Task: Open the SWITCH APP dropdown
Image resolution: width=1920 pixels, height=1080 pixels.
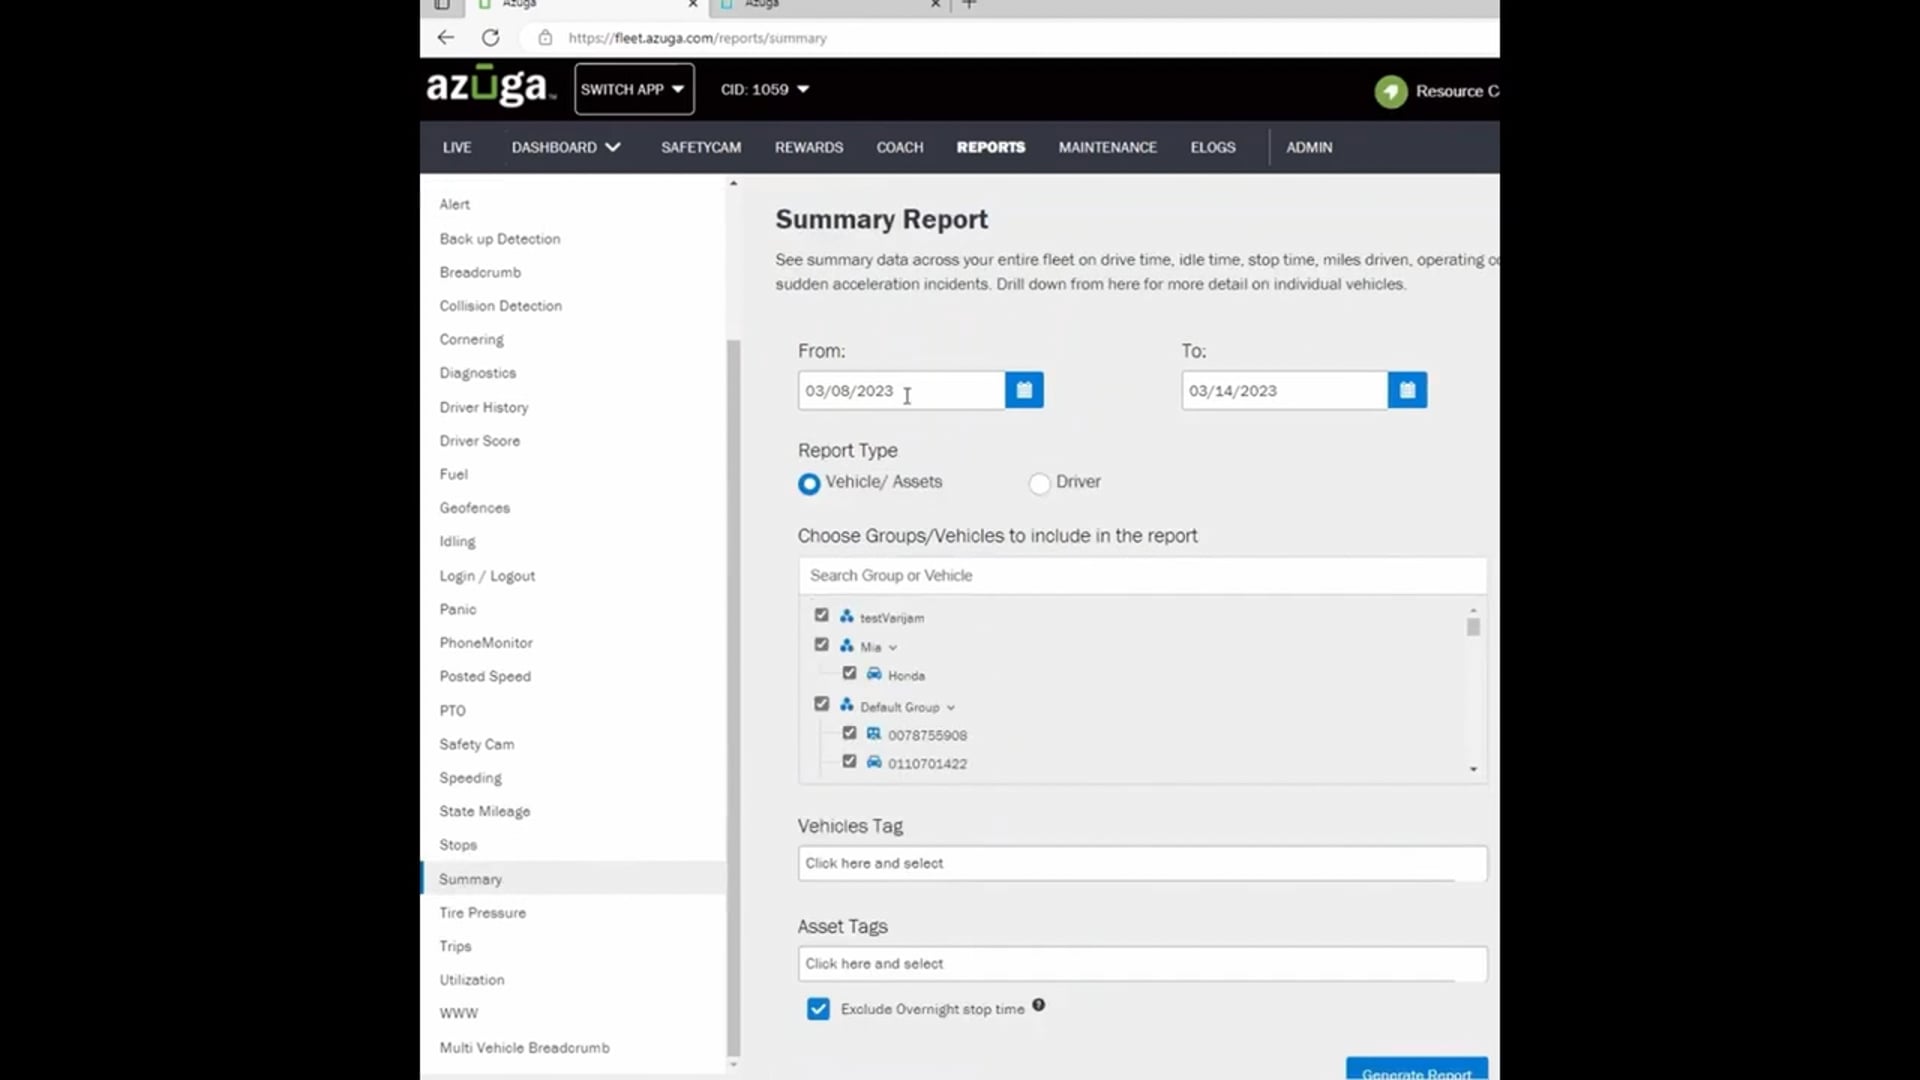Action: pos(633,89)
